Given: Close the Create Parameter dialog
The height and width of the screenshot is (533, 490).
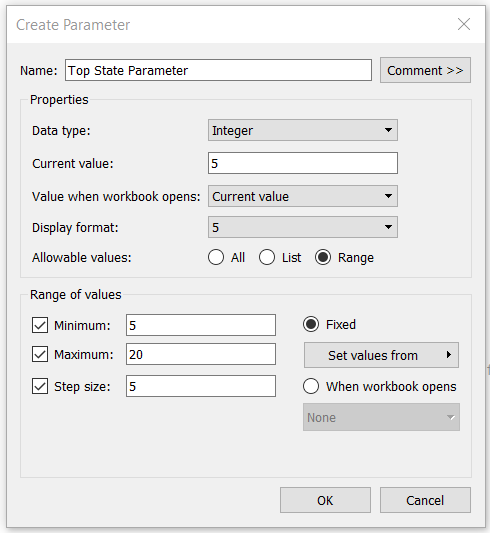Looking at the screenshot, I should [x=464, y=24].
